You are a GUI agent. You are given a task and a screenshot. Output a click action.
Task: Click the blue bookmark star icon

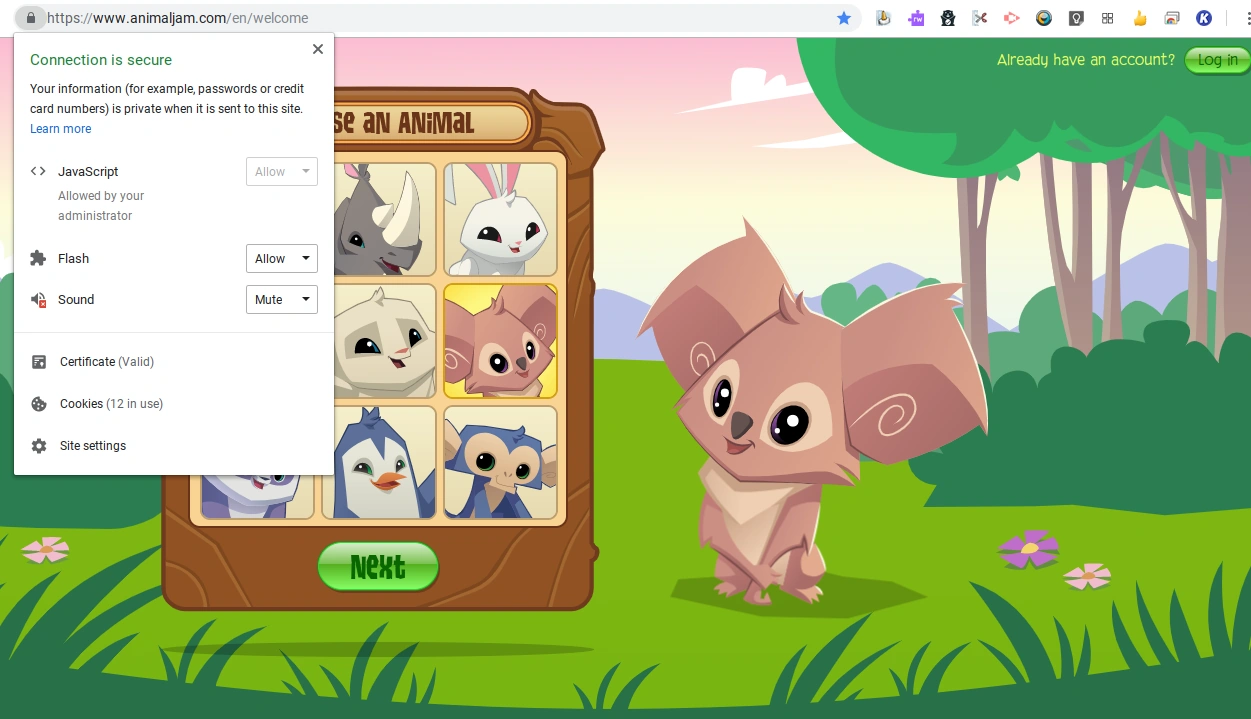coord(844,18)
